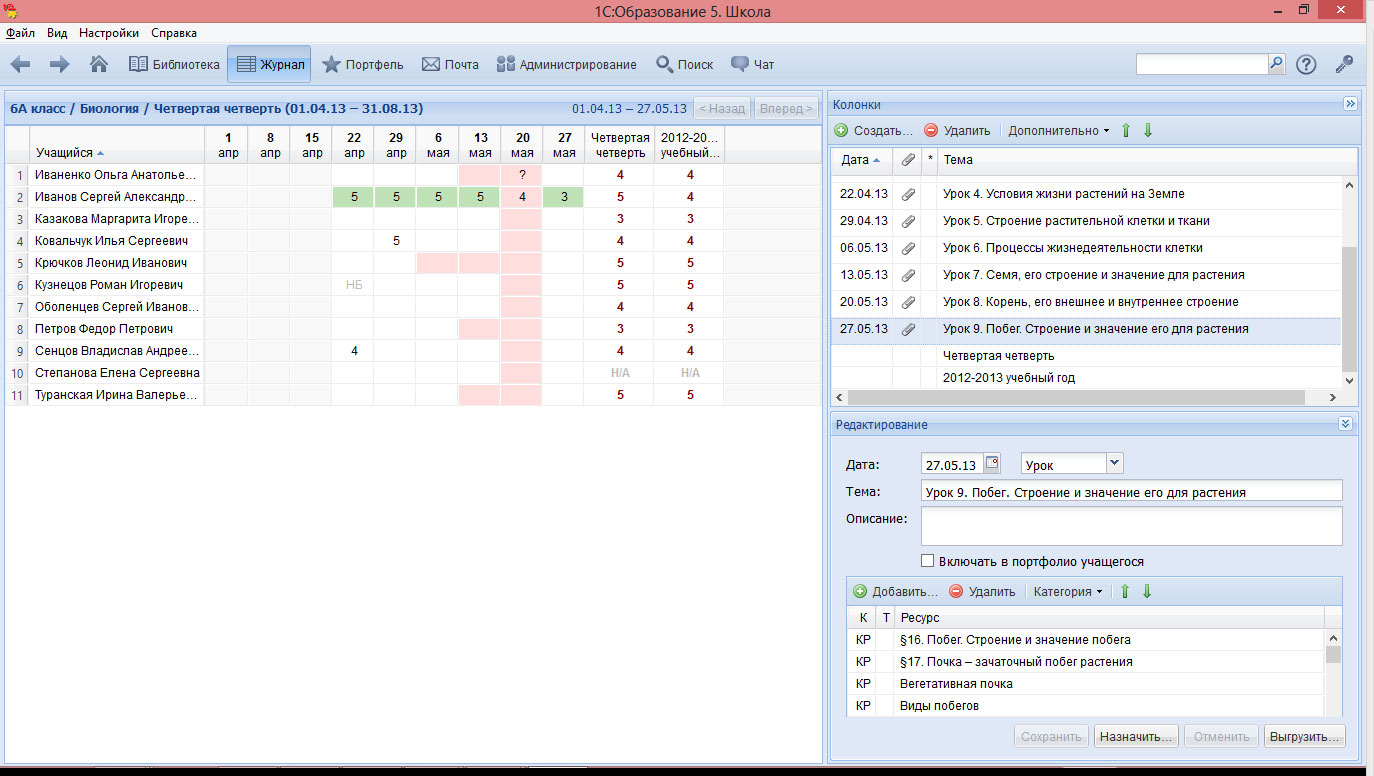Image resolution: width=1374 pixels, height=776 pixels.
Task: Click Удалить in the Колонки toolbar
Action: click(957, 131)
